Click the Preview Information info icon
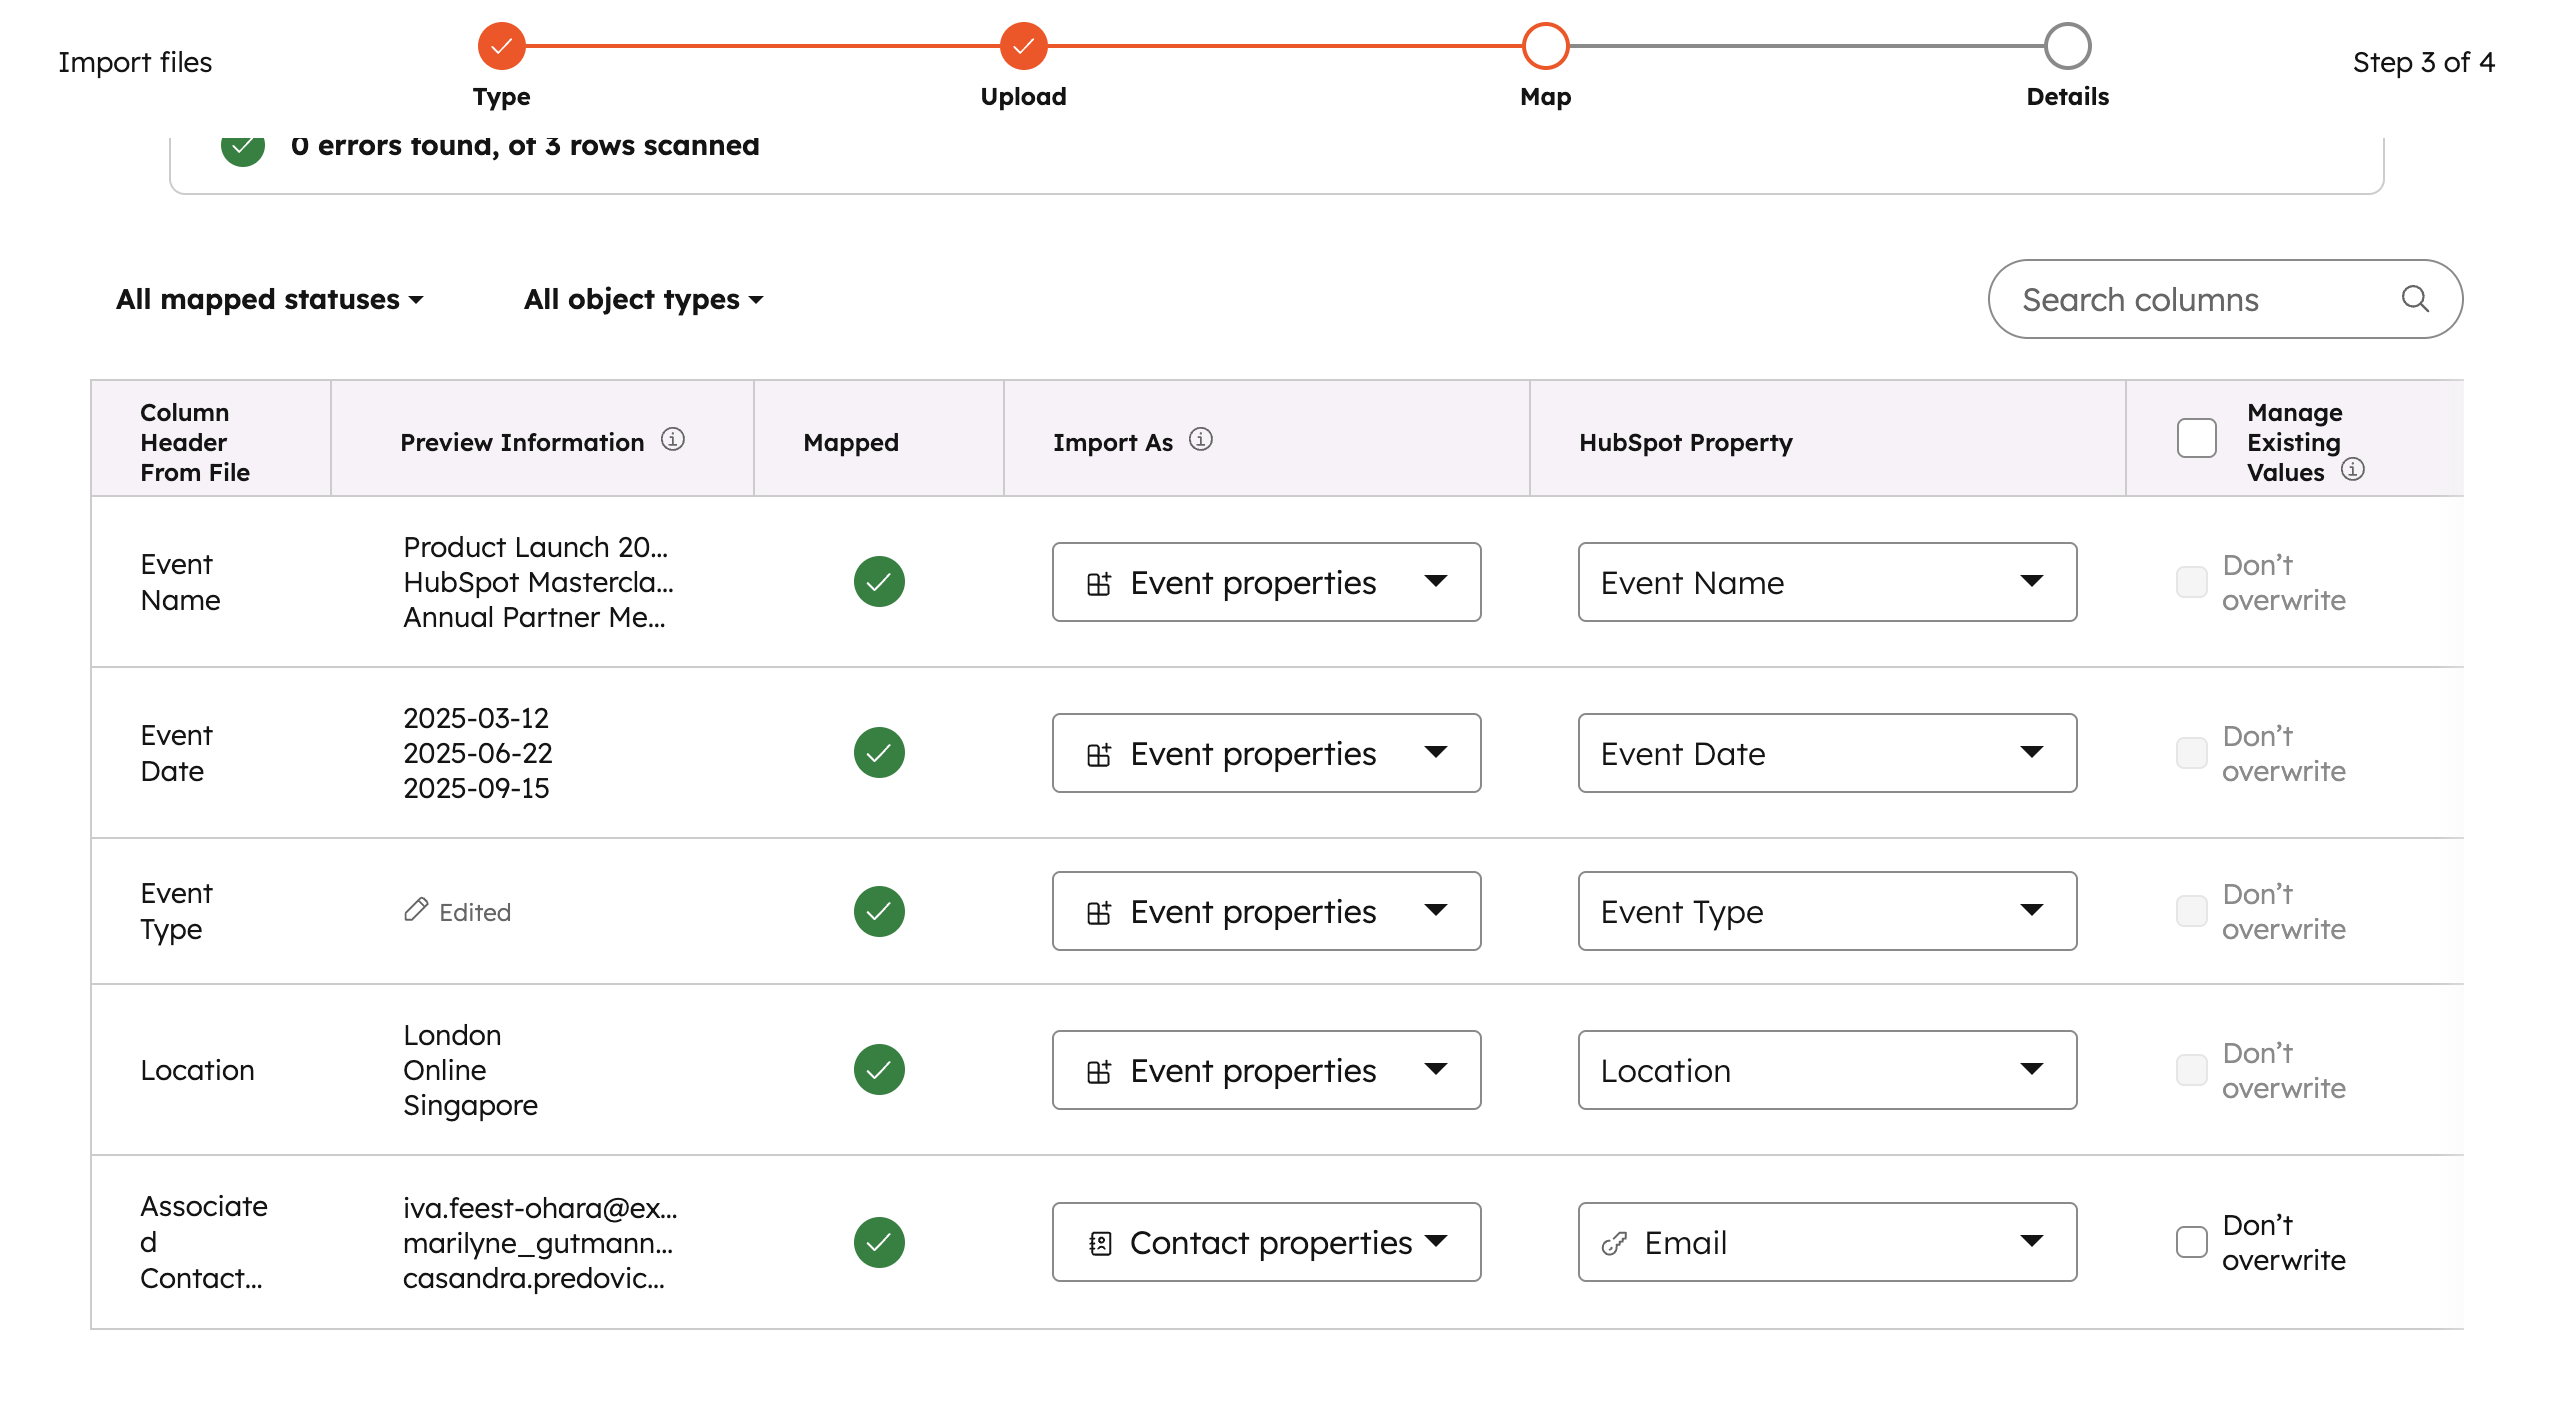2550x1402 pixels. (x=673, y=440)
